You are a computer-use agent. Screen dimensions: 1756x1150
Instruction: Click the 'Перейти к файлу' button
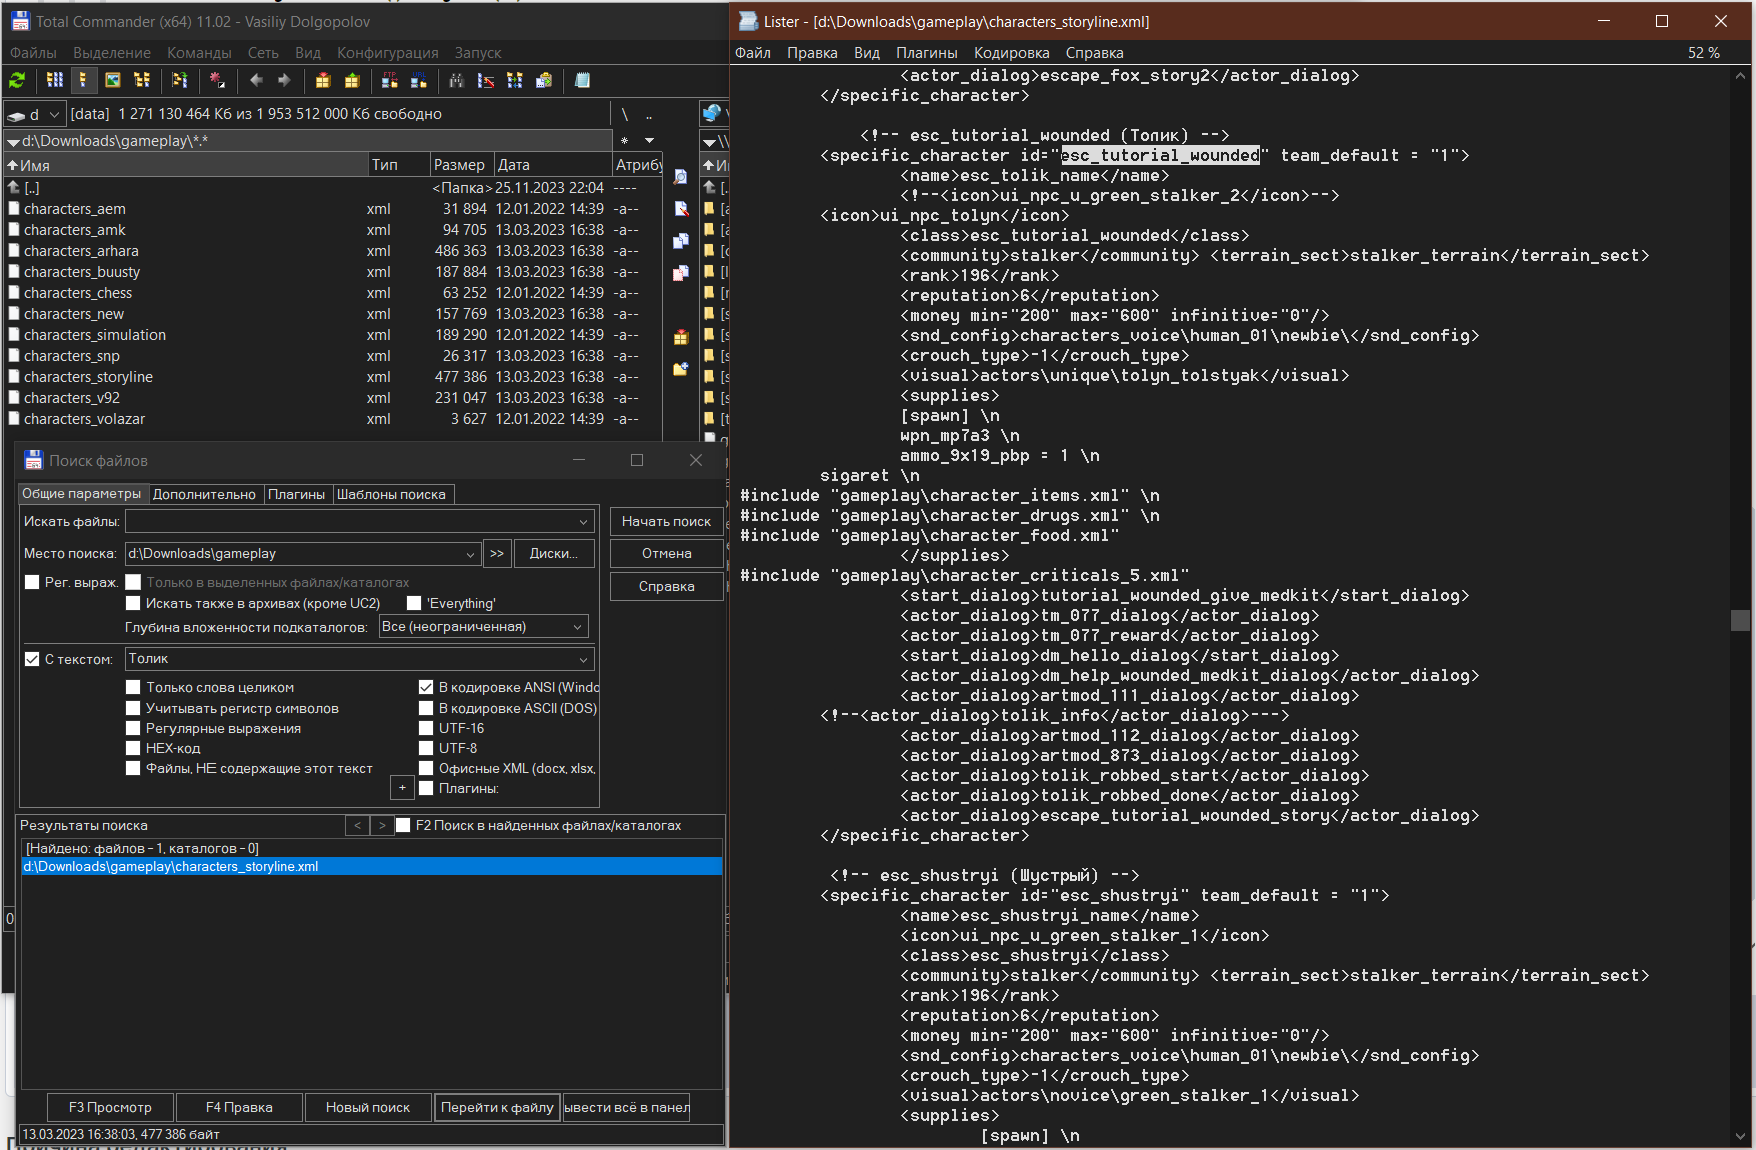coord(497,1107)
